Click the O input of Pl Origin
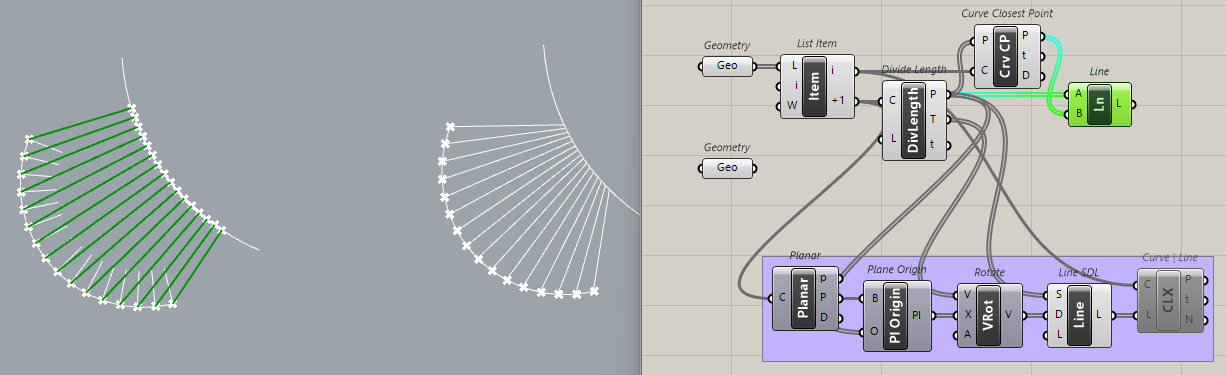This screenshot has width=1226, height=375. pyautogui.click(x=874, y=333)
